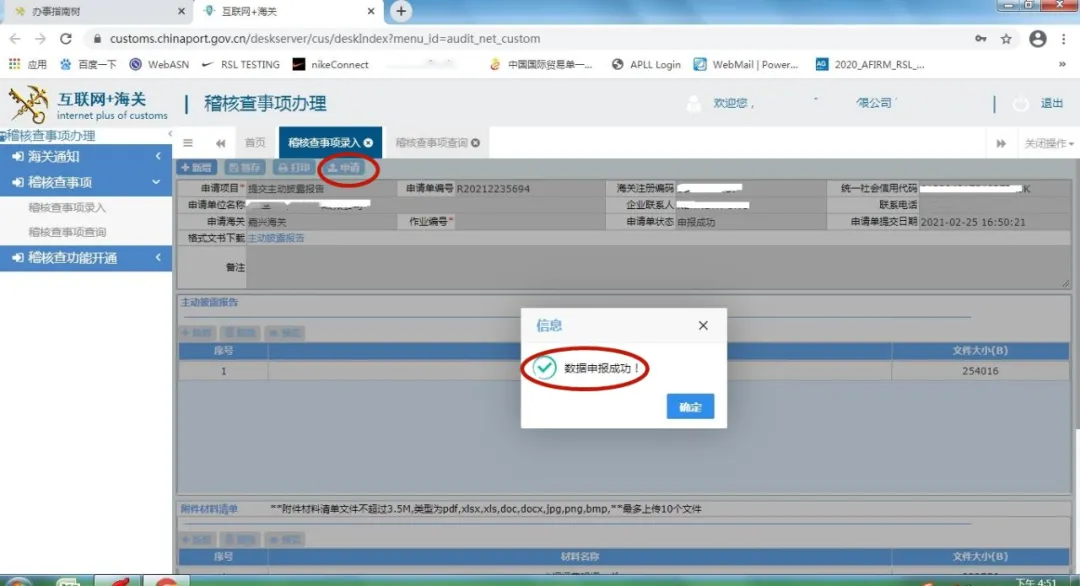Click the application number R20212235694
The width and height of the screenshot is (1080, 586).
493,189
